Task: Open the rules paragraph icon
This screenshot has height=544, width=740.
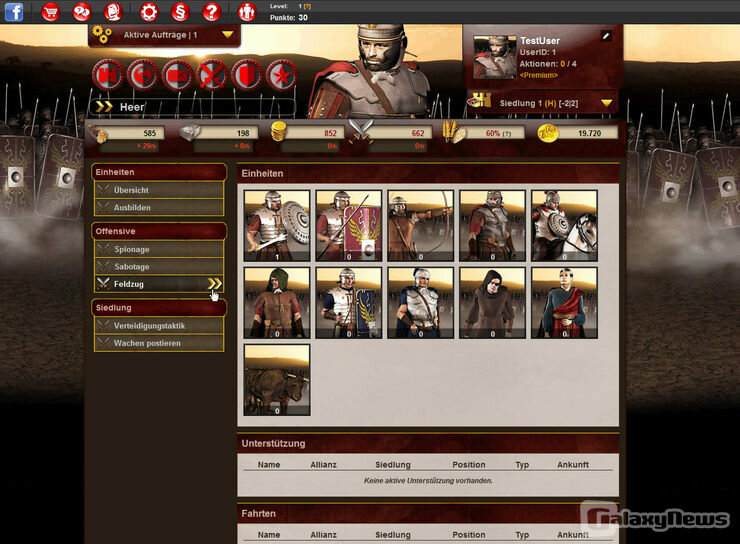Action: click(180, 12)
